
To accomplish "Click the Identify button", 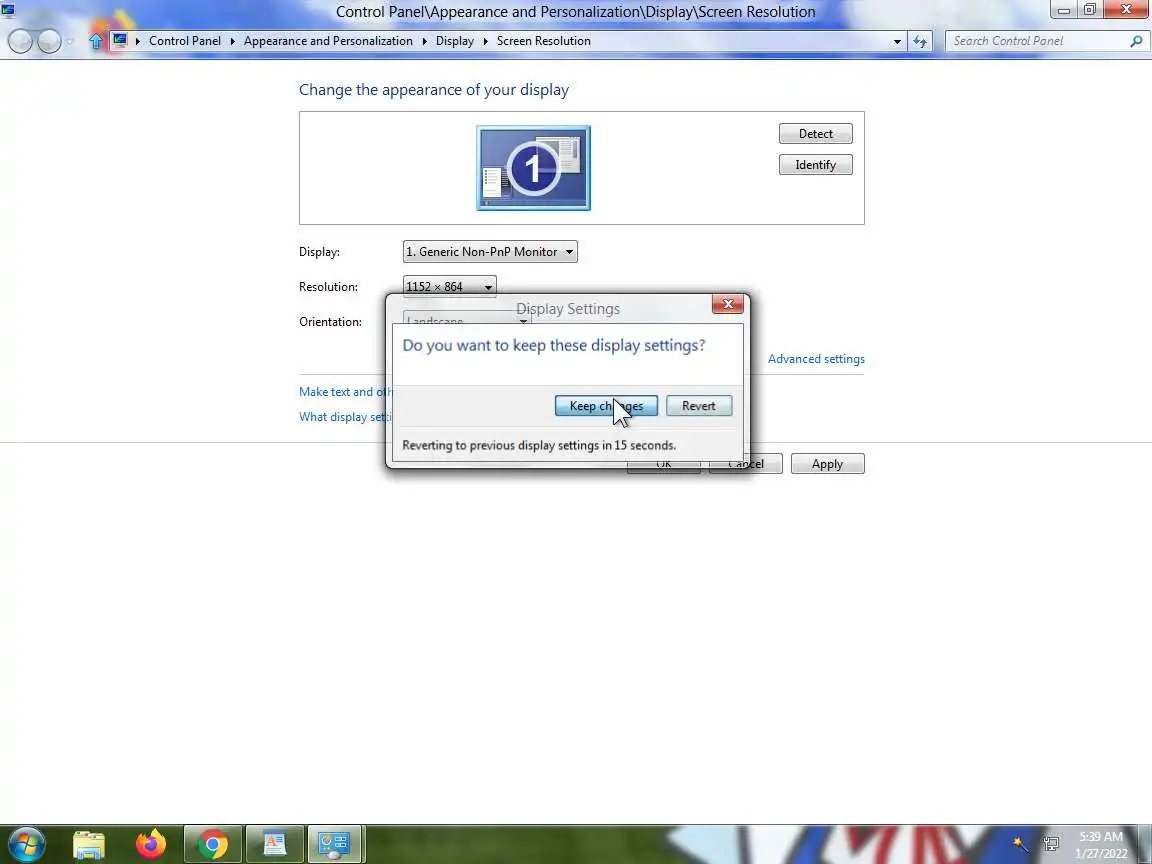I will (816, 165).
